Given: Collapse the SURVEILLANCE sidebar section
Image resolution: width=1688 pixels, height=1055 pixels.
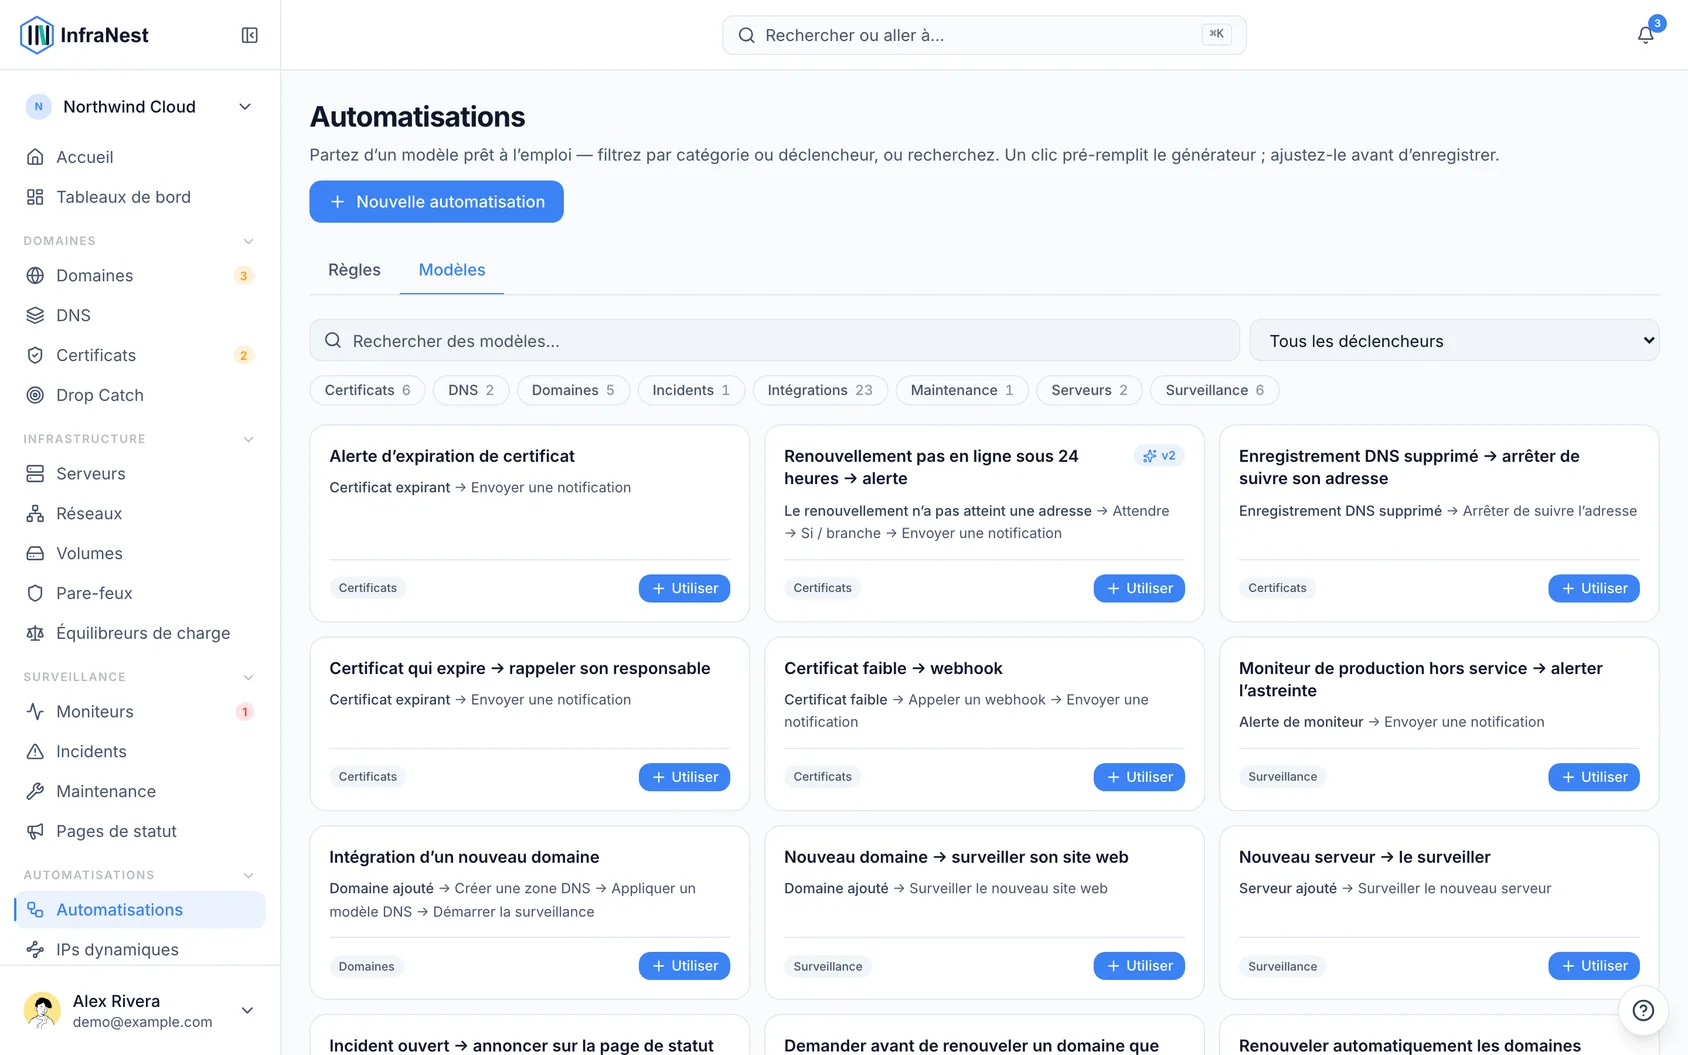Looking at the screenshot, I should pyautogui.click(x=248, y=677).
